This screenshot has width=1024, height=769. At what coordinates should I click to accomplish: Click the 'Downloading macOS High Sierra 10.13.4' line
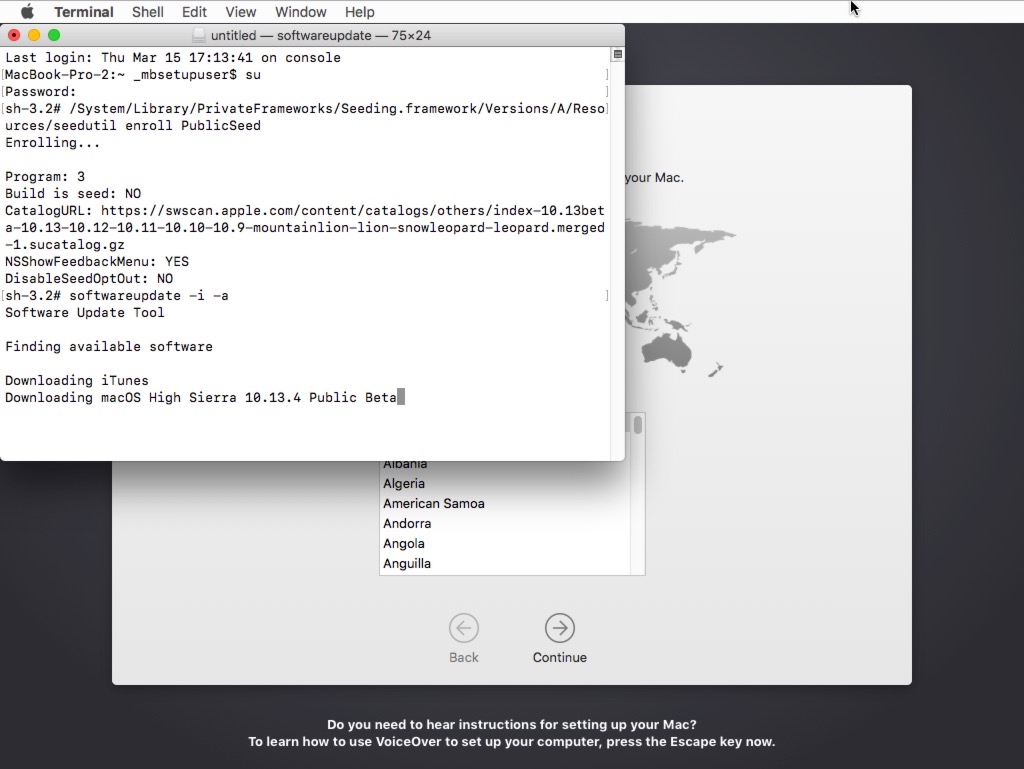pyautogui.click(x=200, y=398)
